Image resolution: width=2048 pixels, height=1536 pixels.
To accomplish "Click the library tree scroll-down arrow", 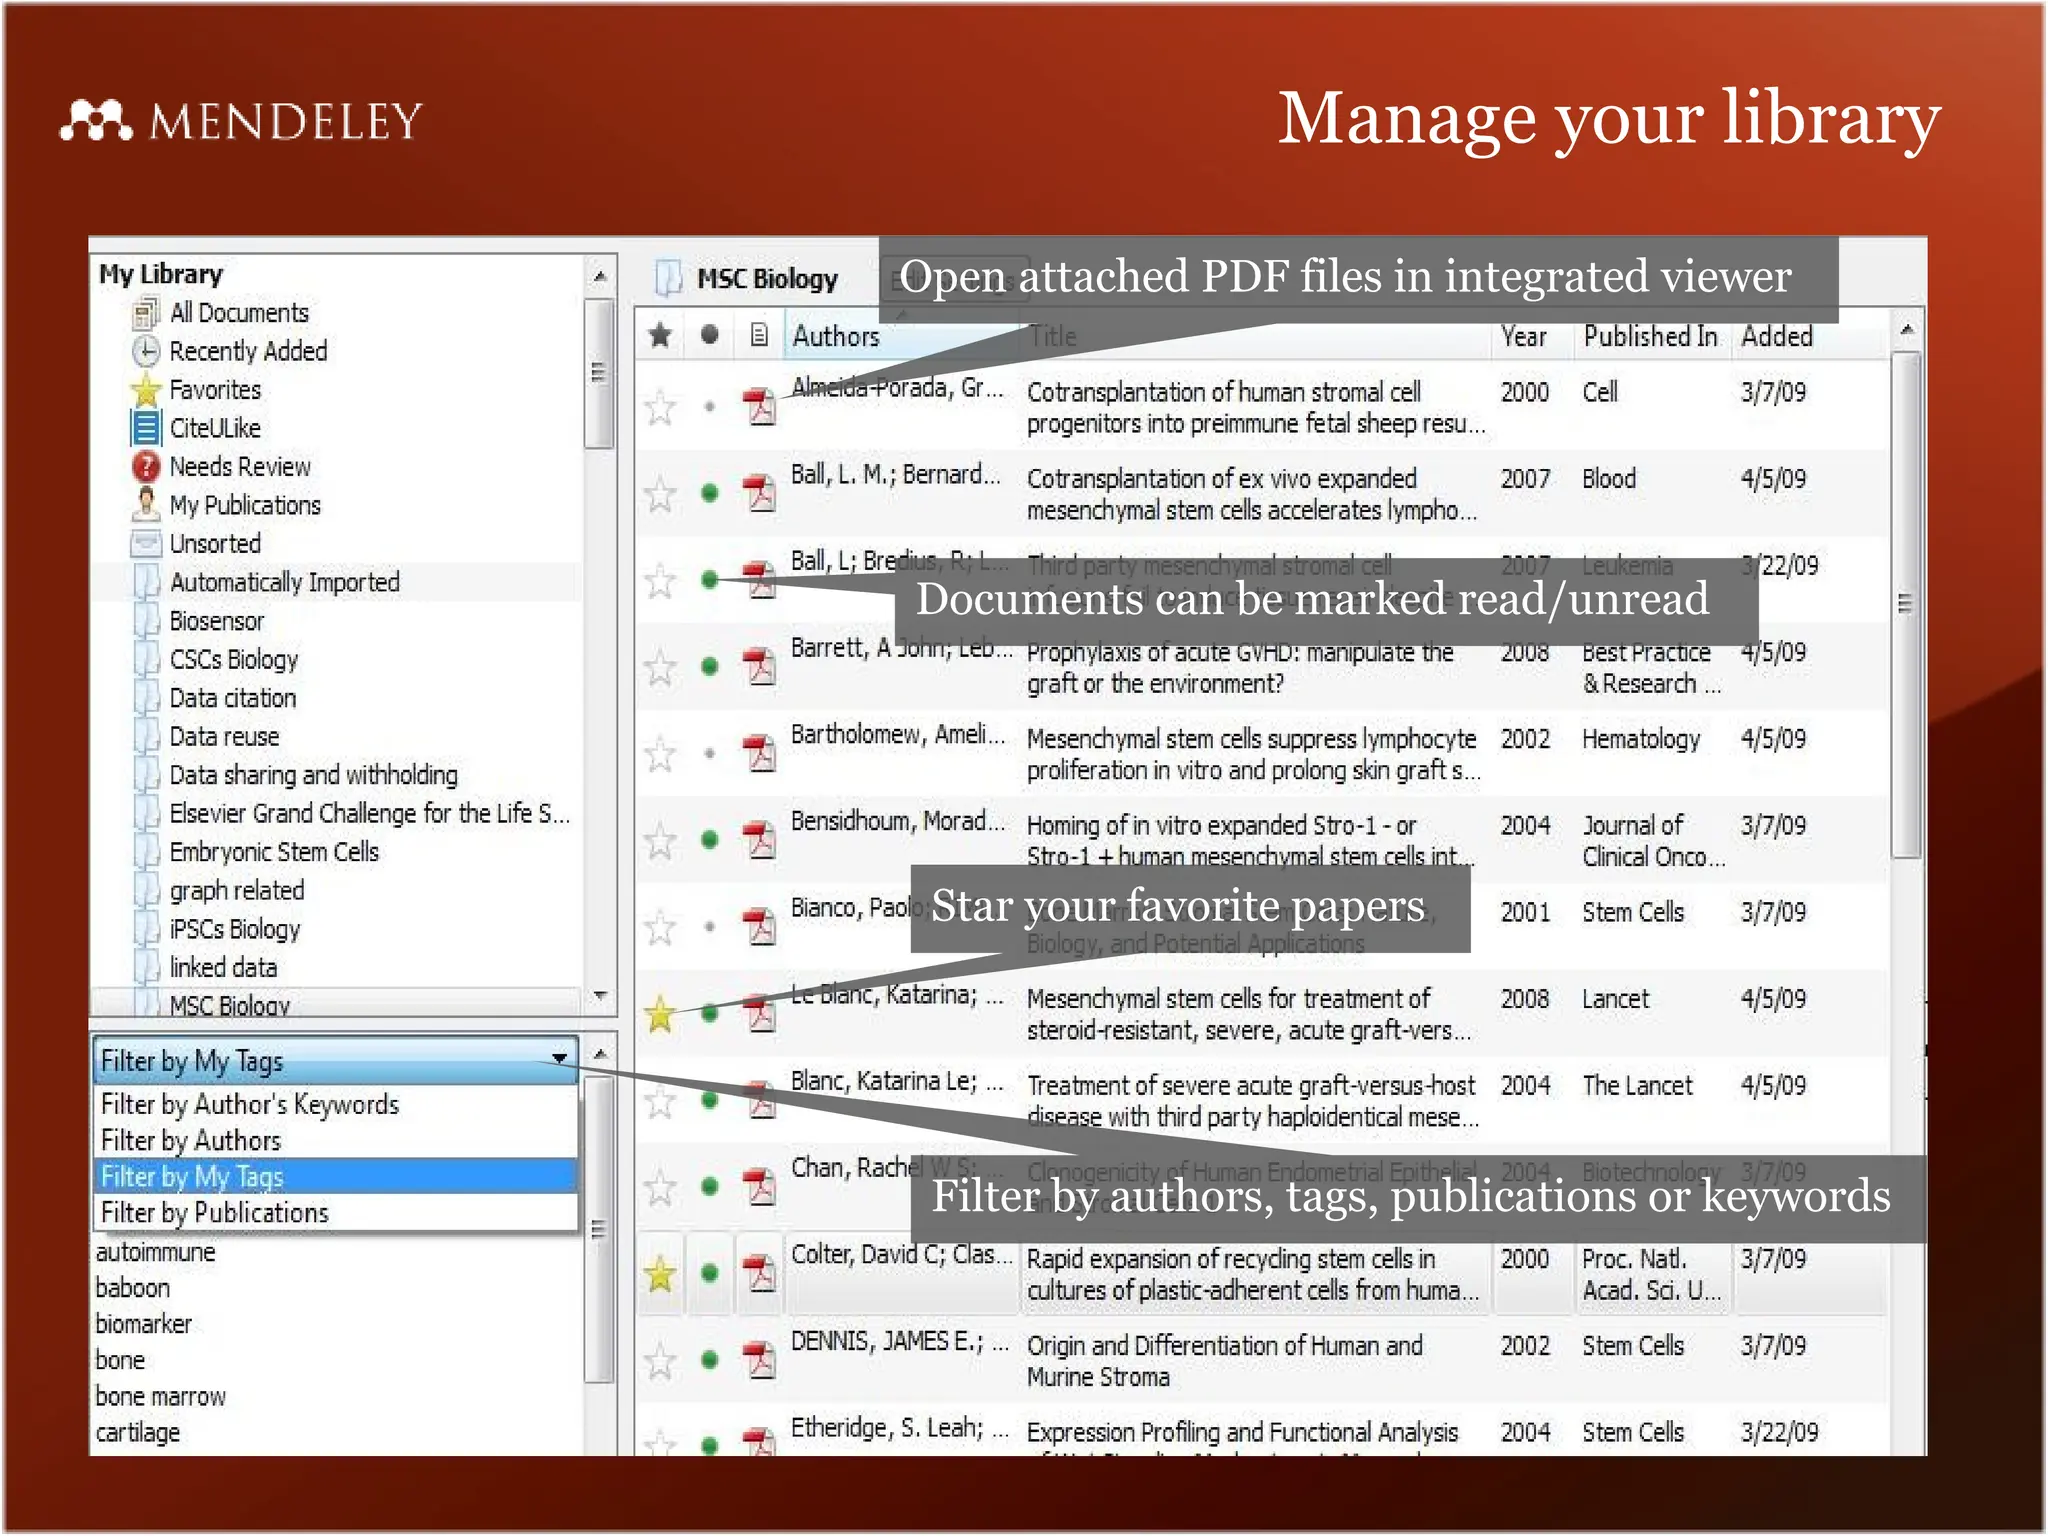I will coord(600,995).
